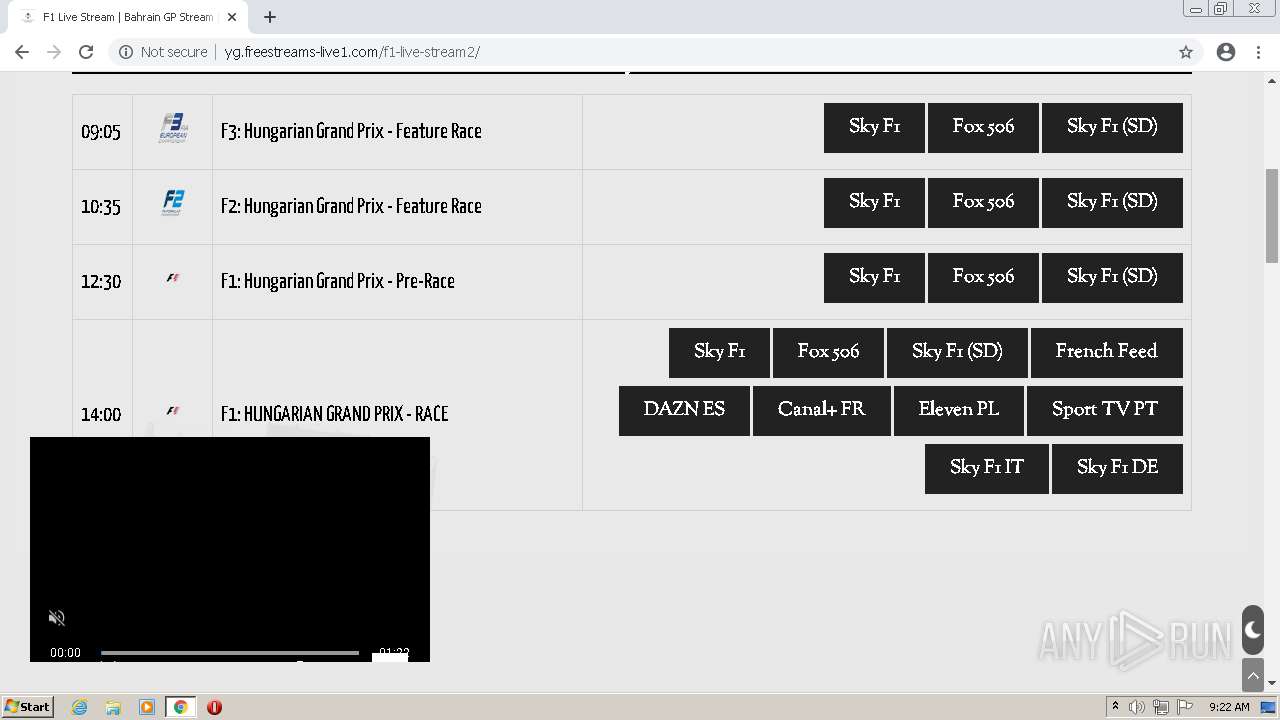Select Chrome in the taskbar
Screen dimensions: 1280x720
point(180,707)
